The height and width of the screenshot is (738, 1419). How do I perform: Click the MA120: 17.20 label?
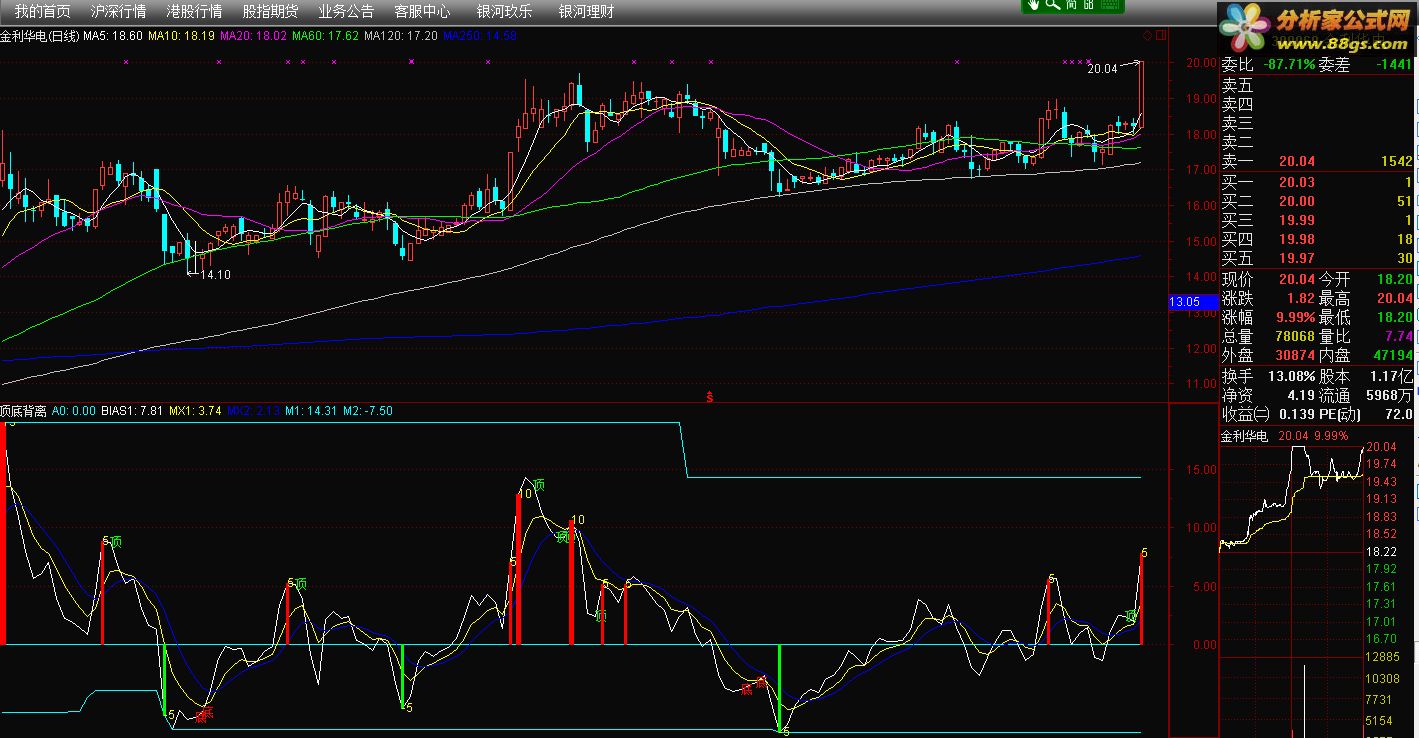pyautogui.click(x=401, y=36)
